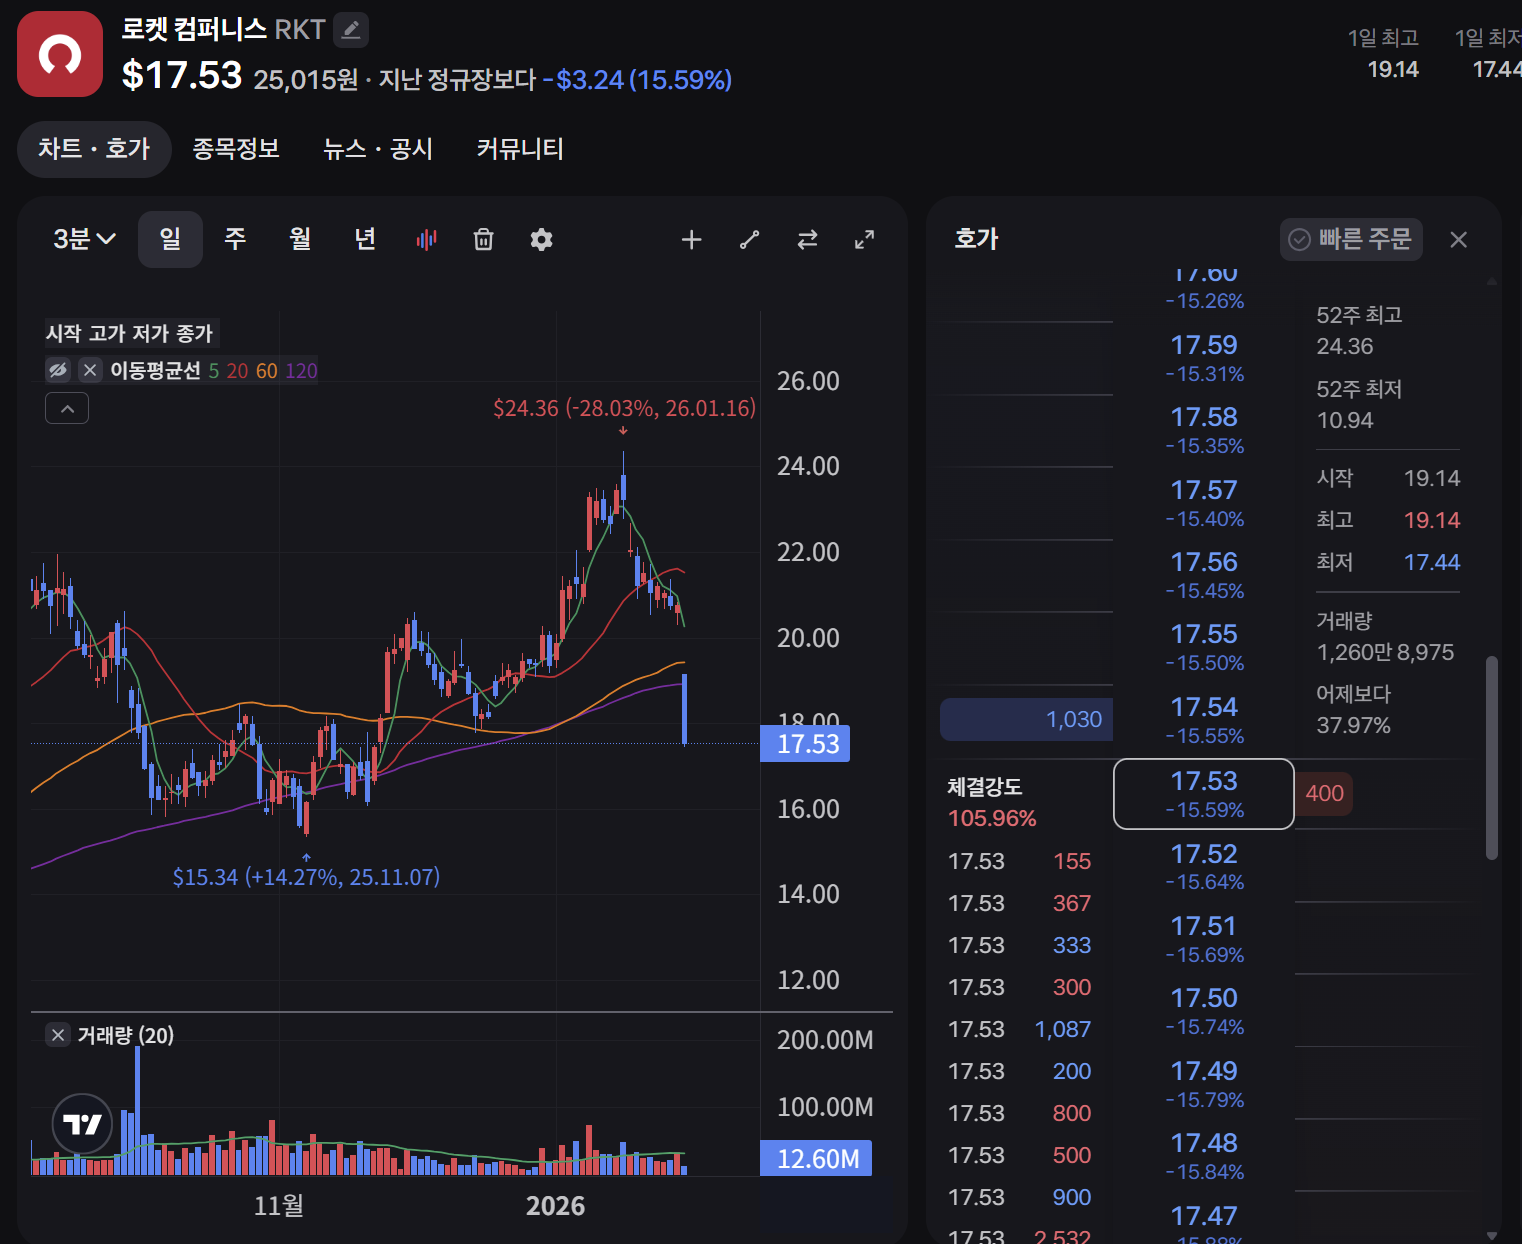Click the 52주 최고 24.36 value

point(1345,346)
